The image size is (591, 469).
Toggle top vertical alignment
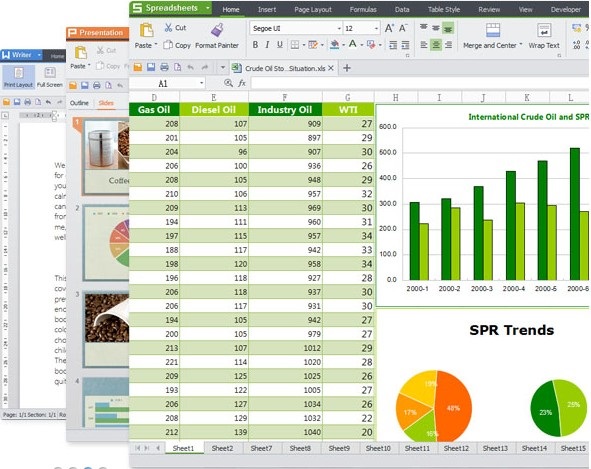(x=424, y=27)
